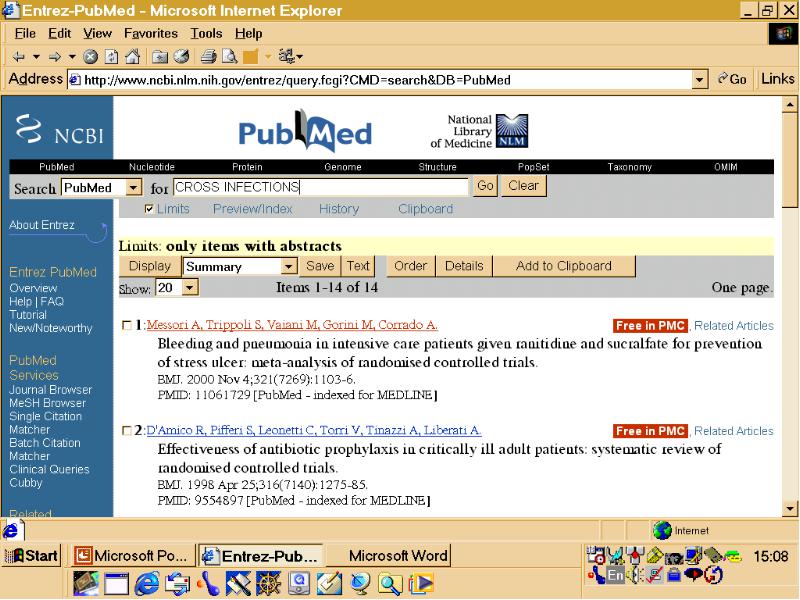Open the Favorites menu
Screen dimensions: 800x600
click(151, 34)
